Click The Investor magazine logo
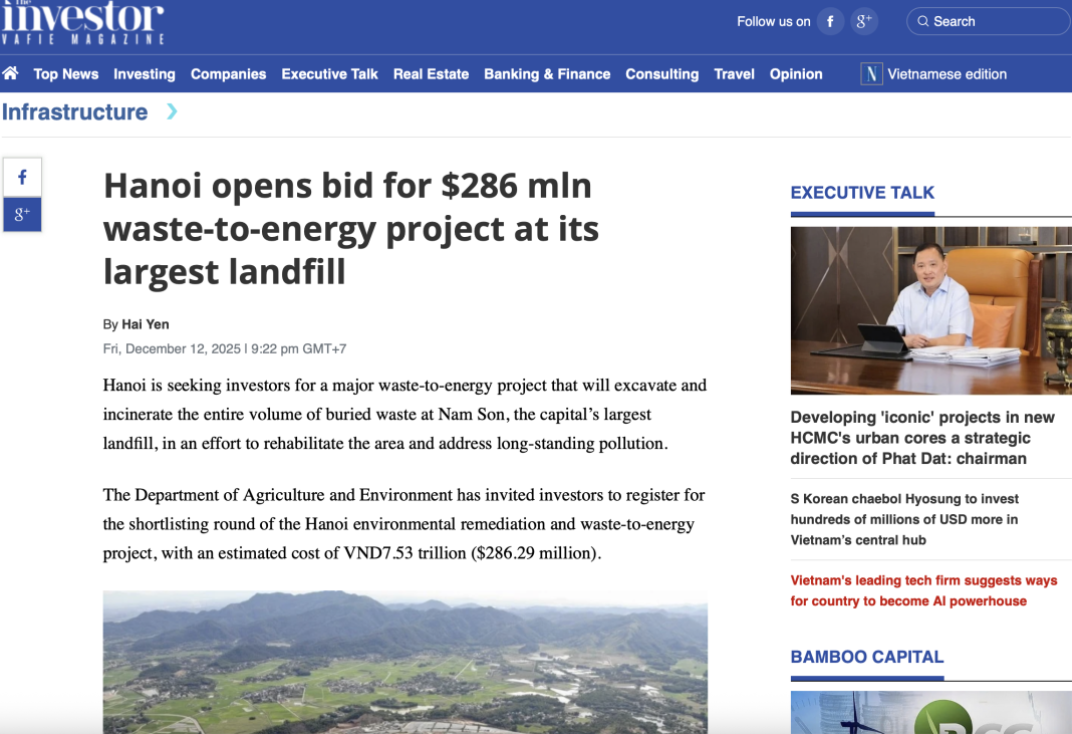1072x734 pixels. 82,22
